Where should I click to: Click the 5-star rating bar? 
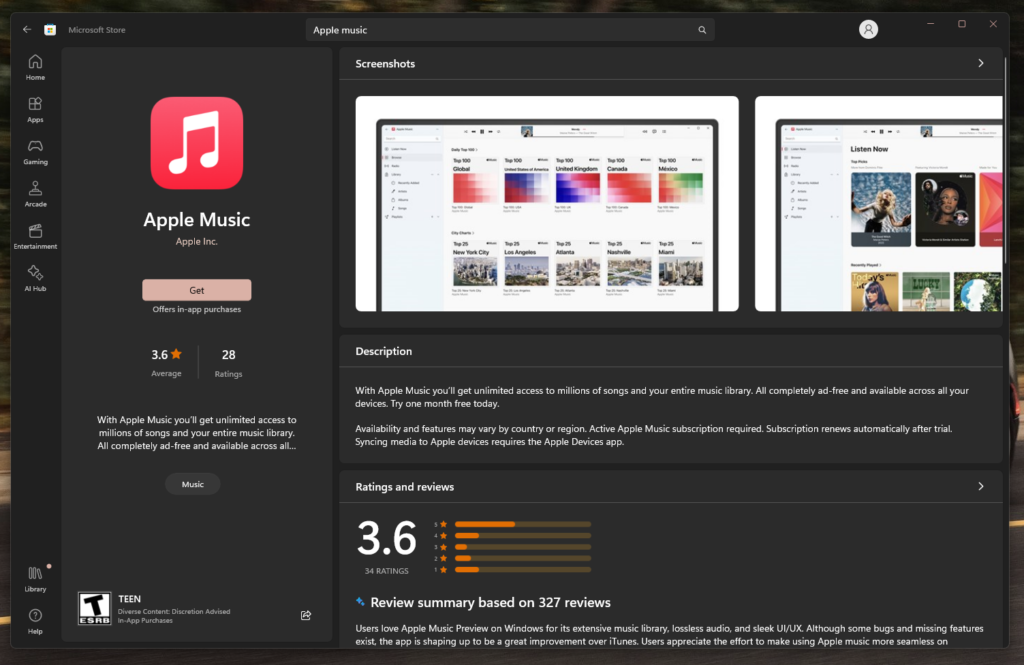click(x=522, y=524)
